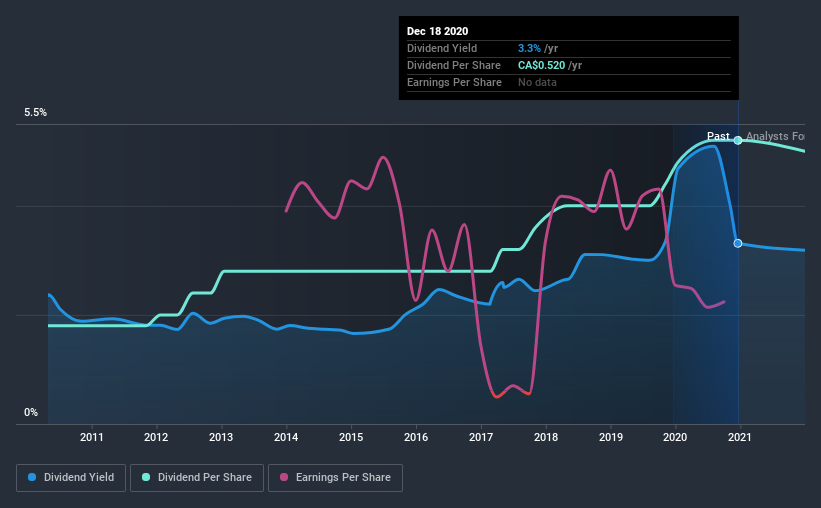
Task: Click the CA$0.520 dividend per share value
Action: (541, 65)
